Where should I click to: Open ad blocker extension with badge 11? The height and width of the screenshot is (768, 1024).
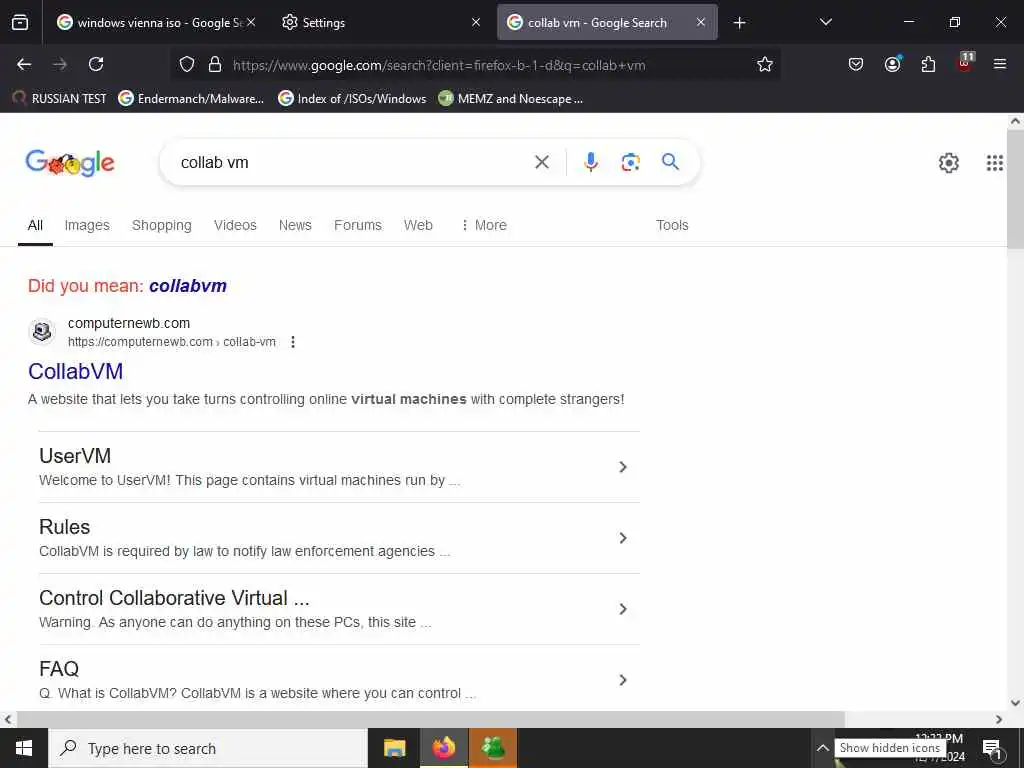pos(965,62)
